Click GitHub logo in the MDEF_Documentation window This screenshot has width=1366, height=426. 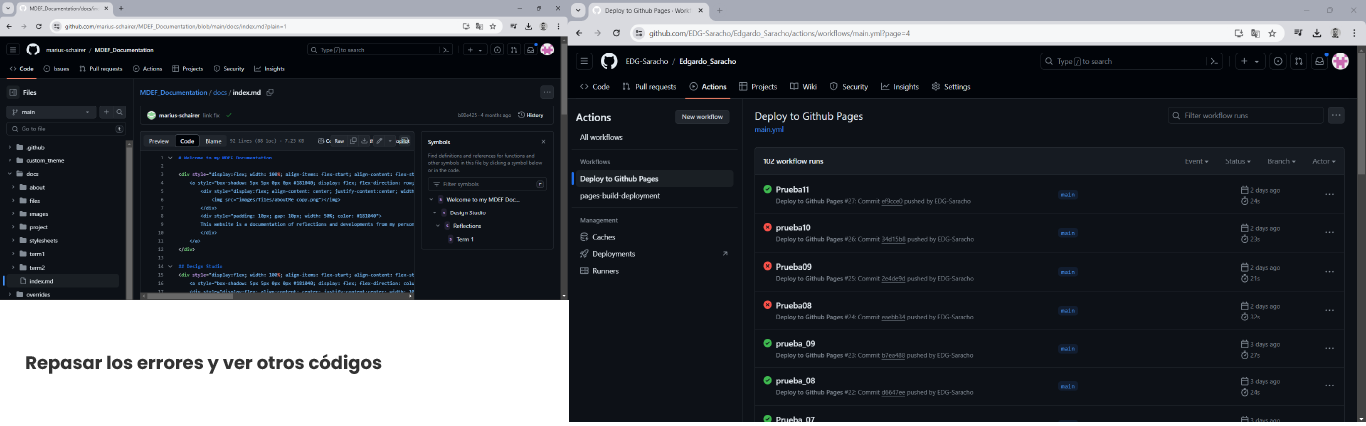[x=33, y=49]
